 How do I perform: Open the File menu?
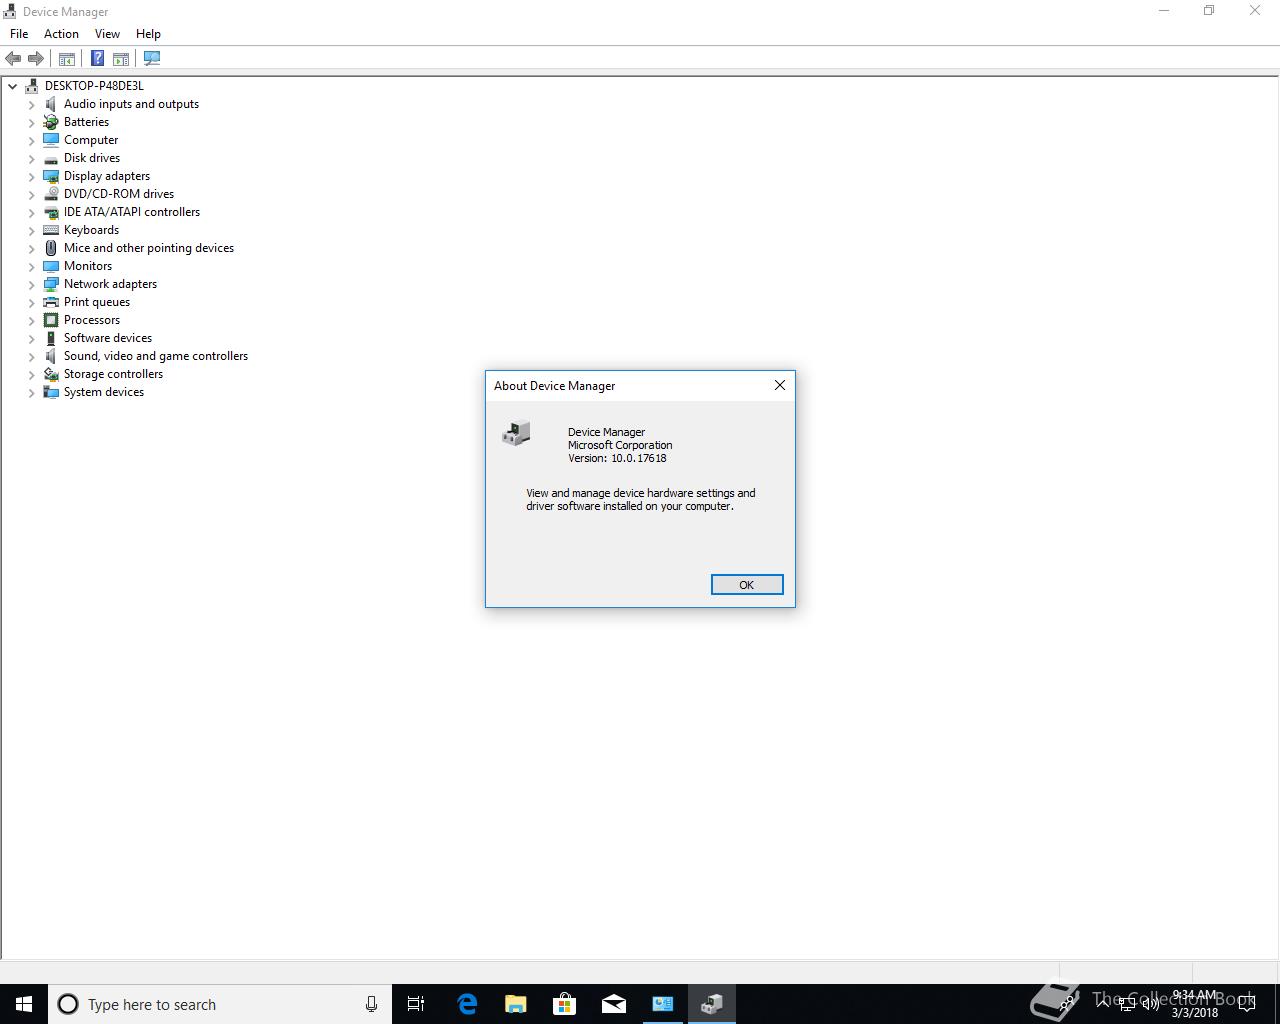pos(19,34)
